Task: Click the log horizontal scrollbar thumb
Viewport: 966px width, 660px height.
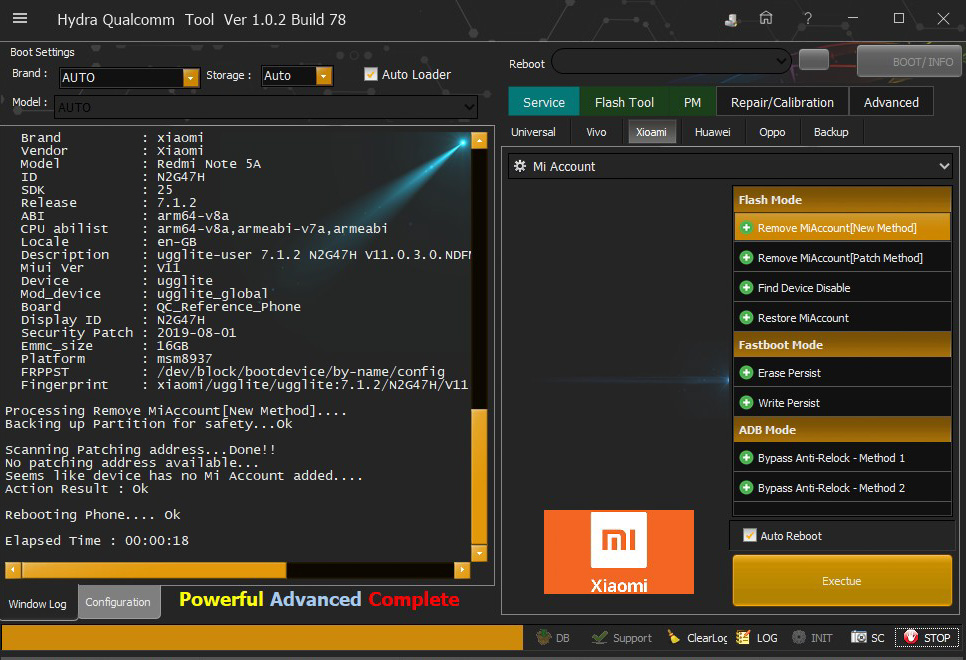Action: tap(154, 570)
